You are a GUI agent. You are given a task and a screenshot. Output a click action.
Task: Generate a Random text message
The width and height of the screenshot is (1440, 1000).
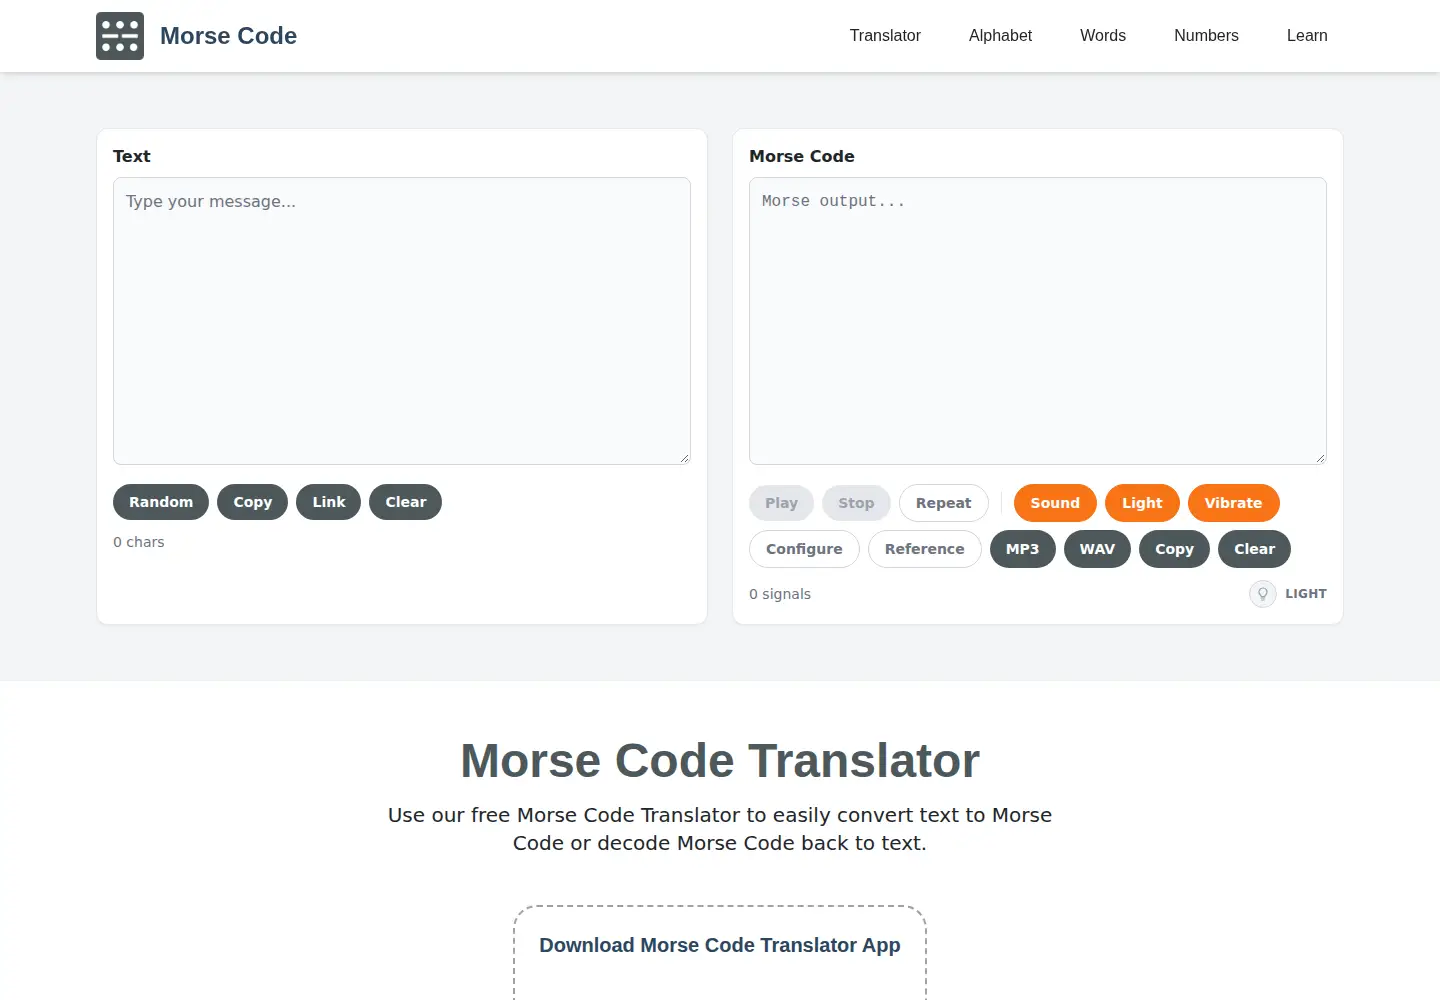[x=161, y=502]
